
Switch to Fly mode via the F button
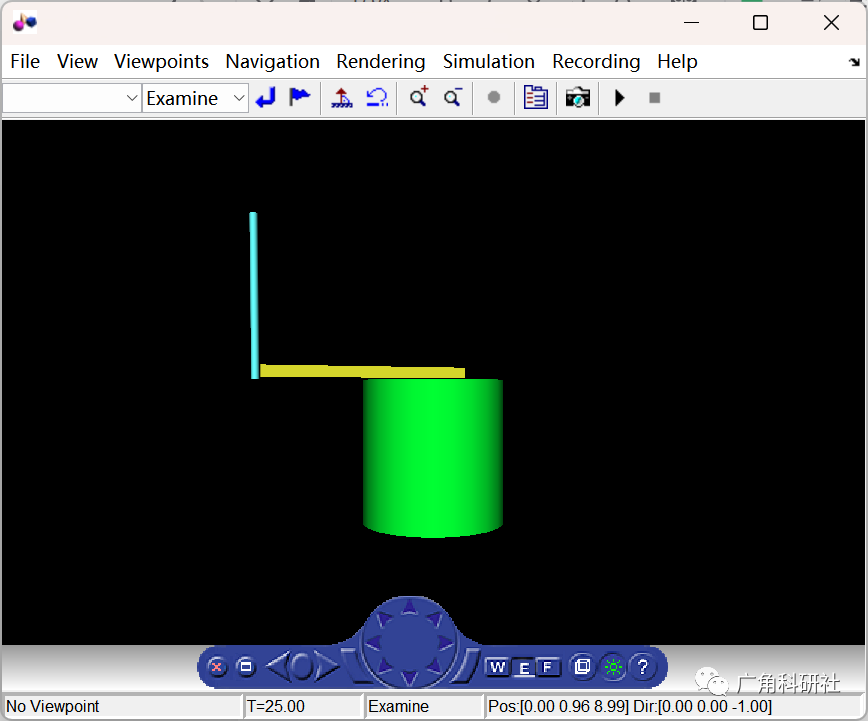click(x=548, y=666)
